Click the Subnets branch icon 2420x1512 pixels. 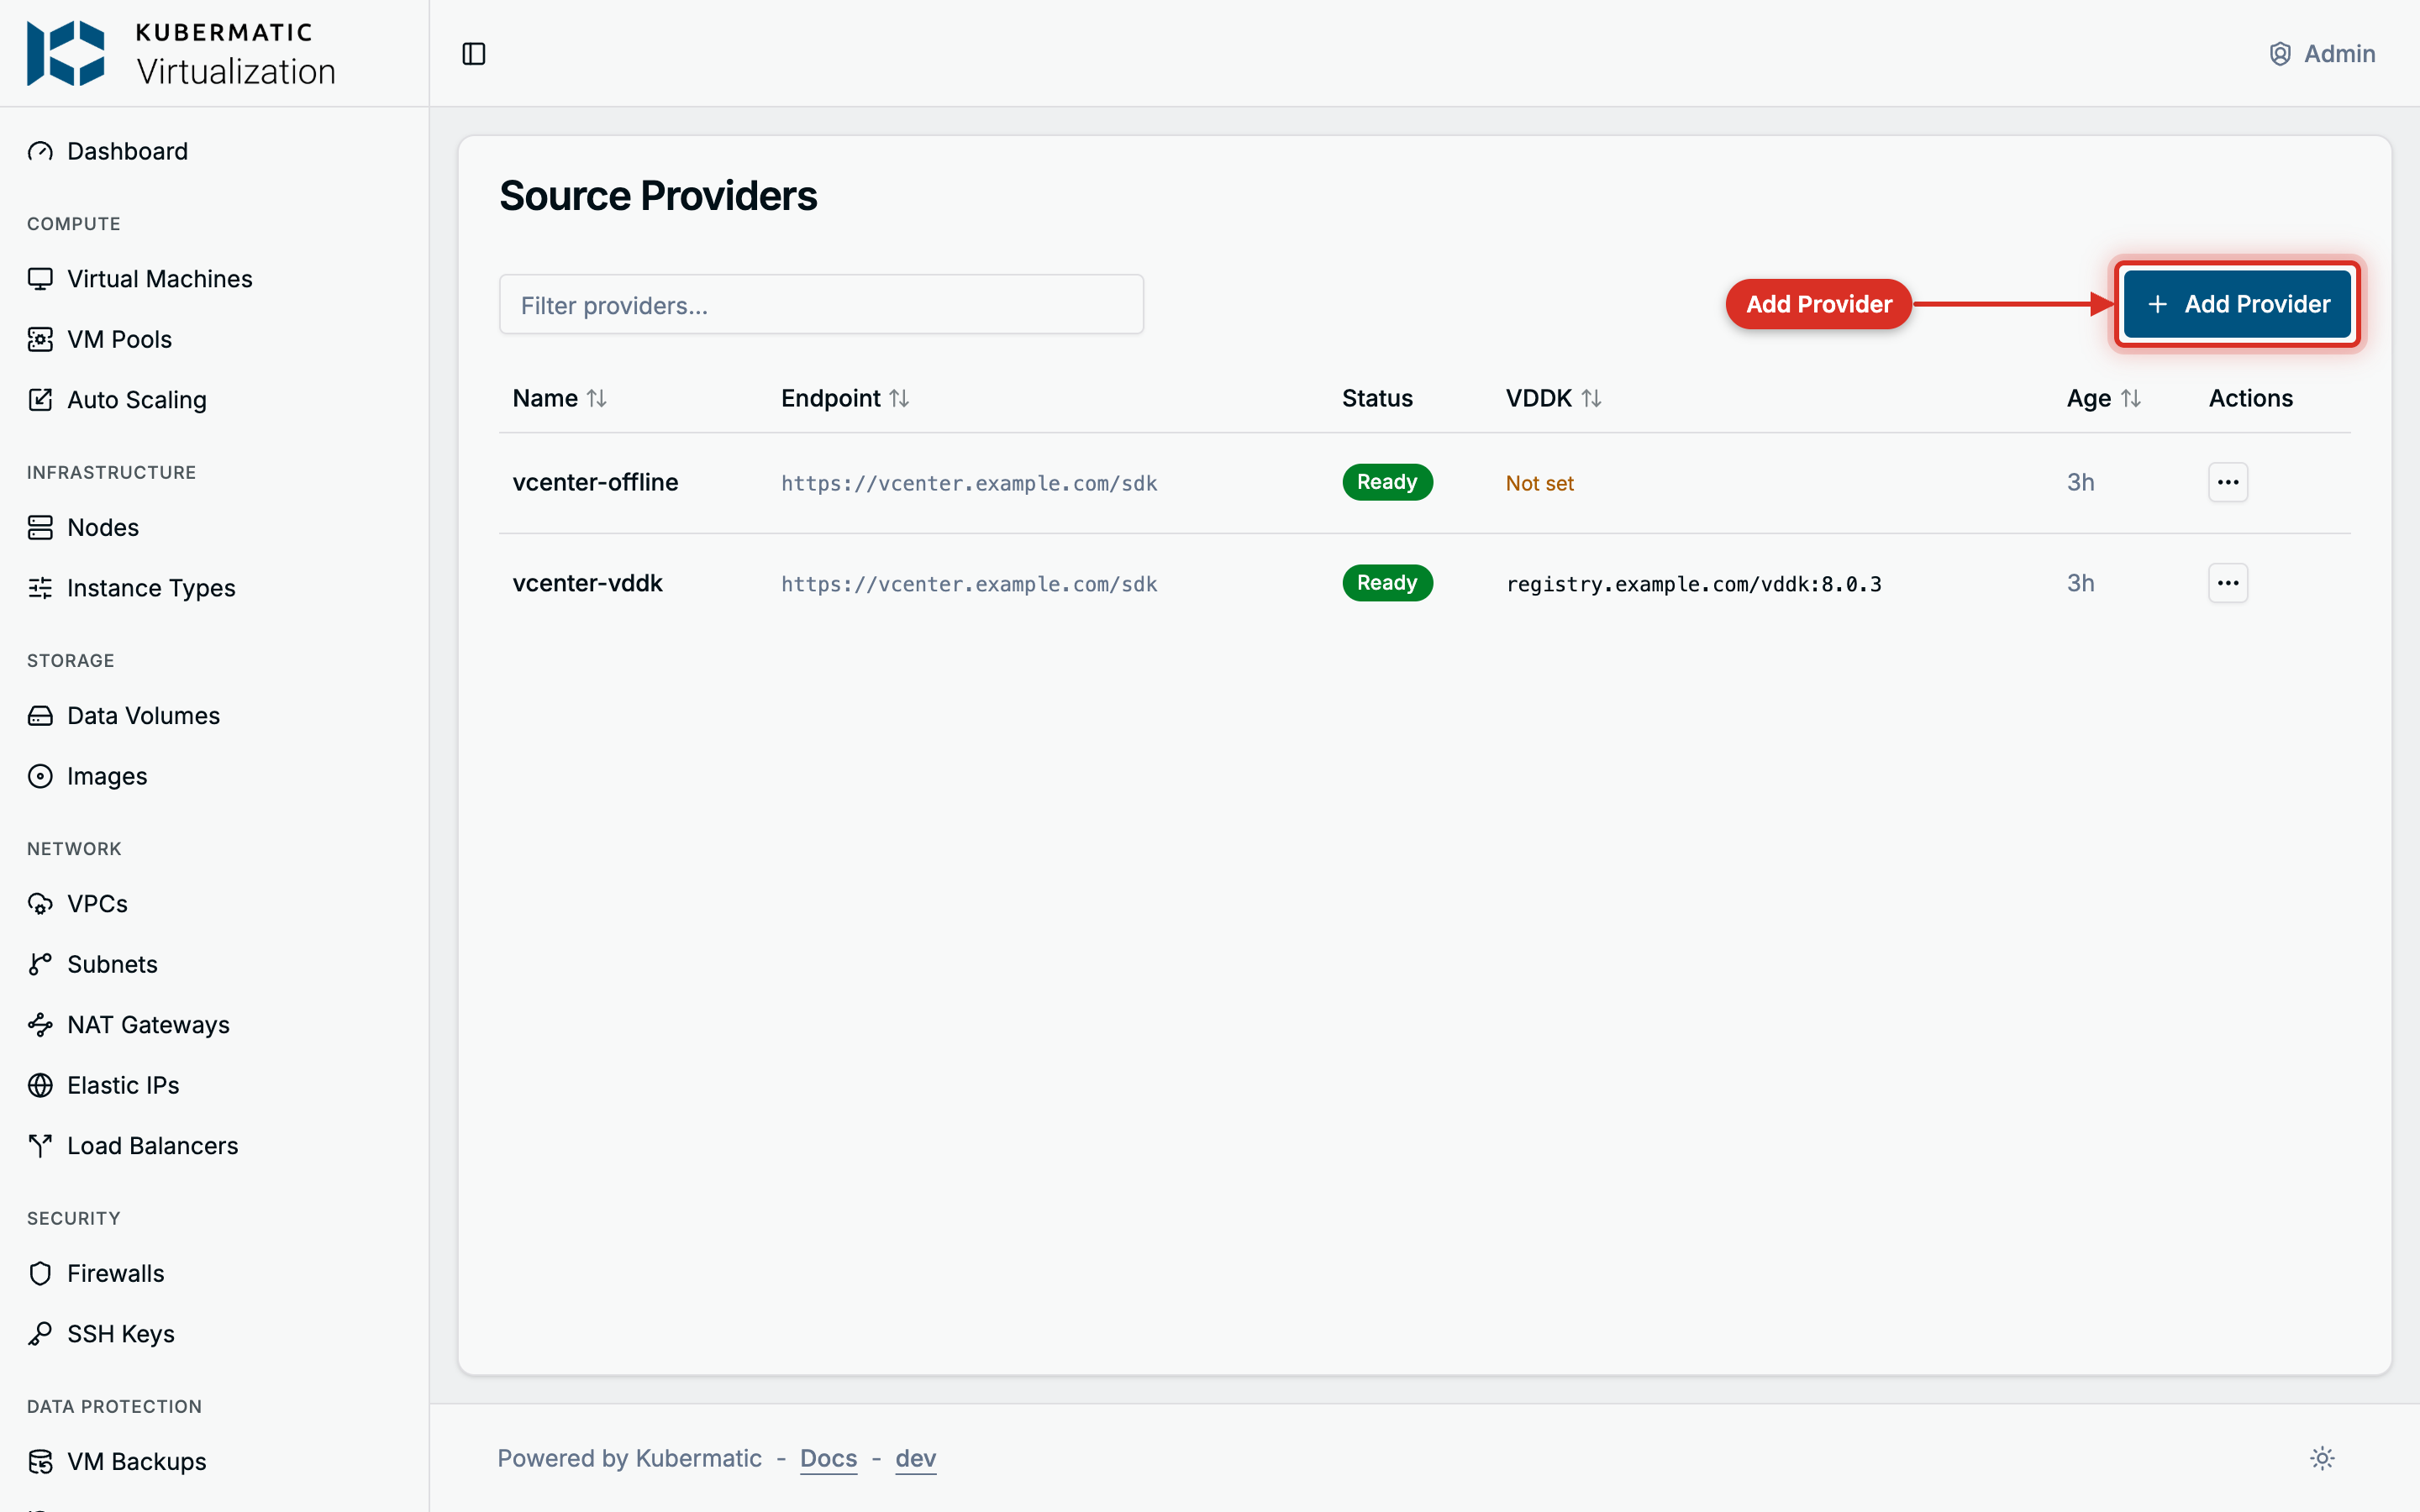click(x=40, y=964)
